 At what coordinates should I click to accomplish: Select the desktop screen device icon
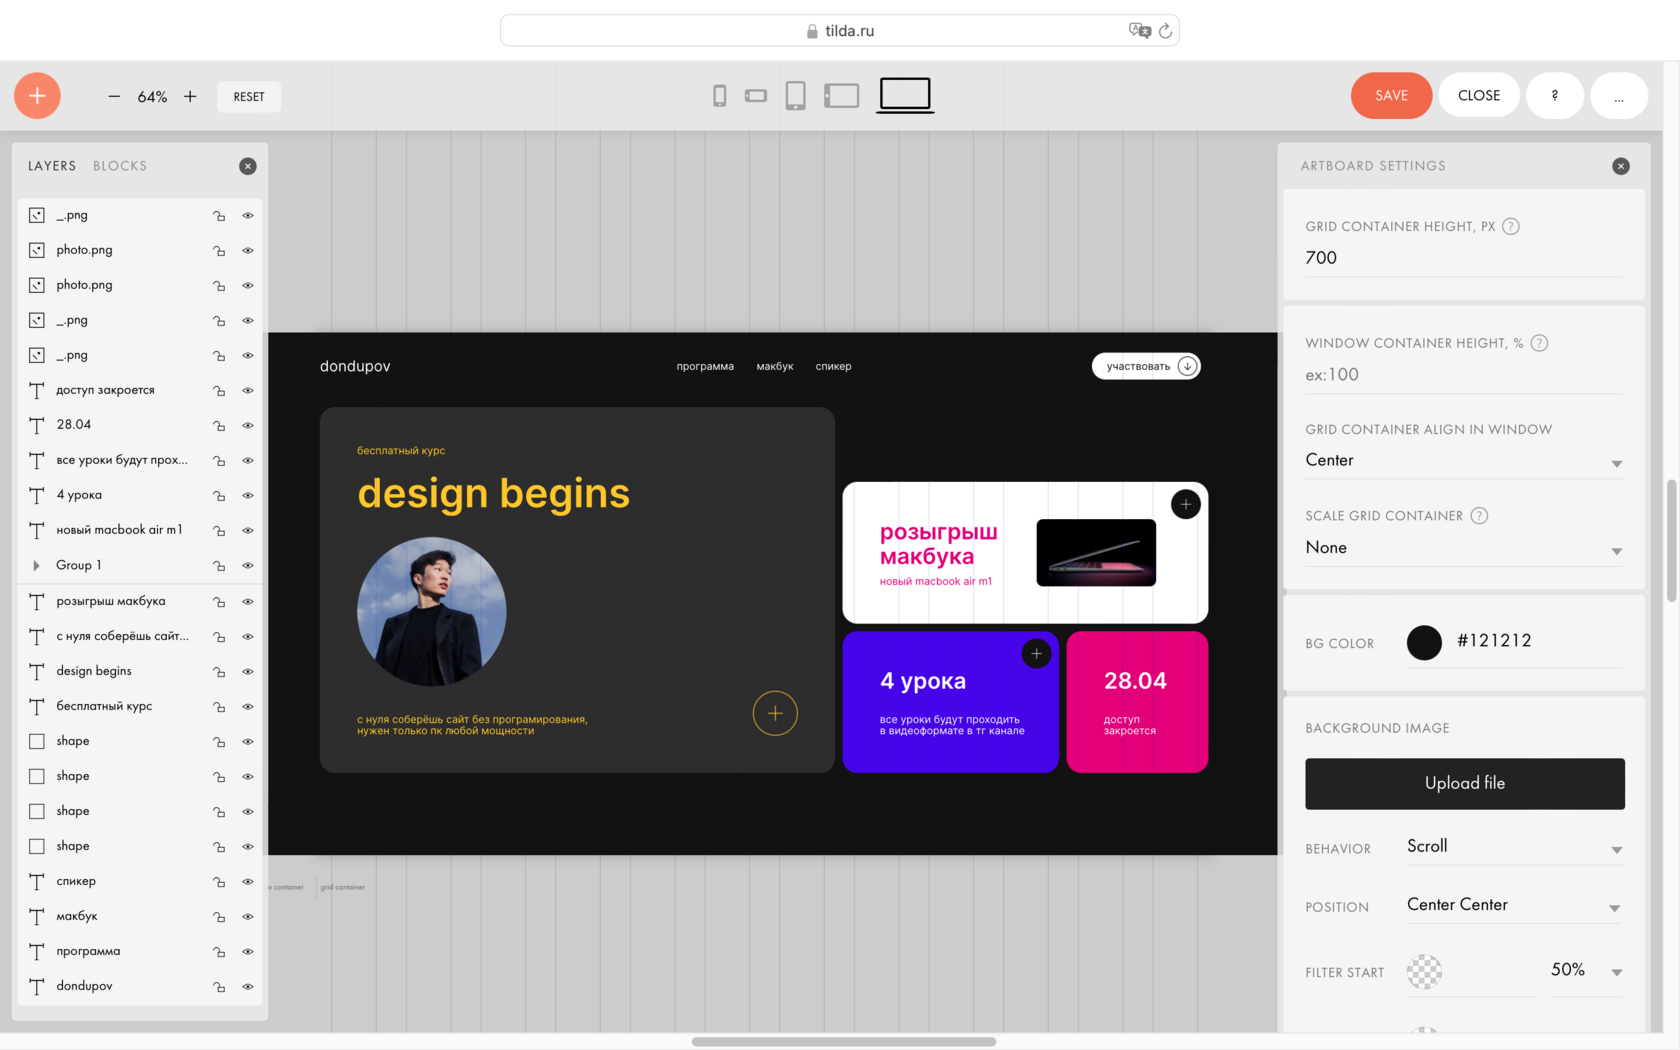[905, 94]
